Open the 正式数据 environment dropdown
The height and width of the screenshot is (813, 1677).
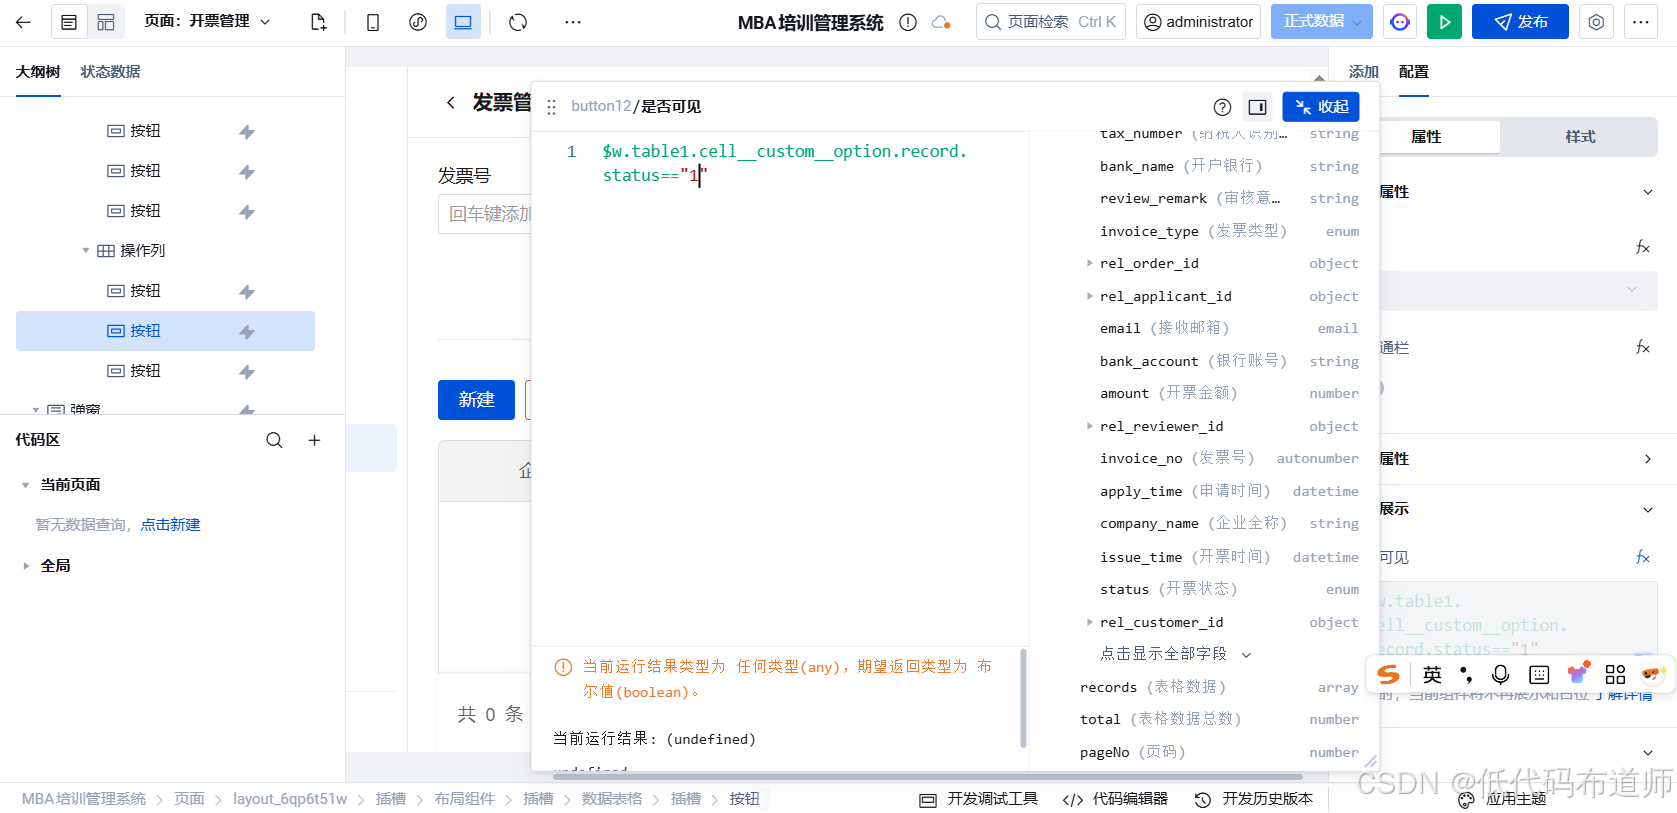(x=1321, y=22)
